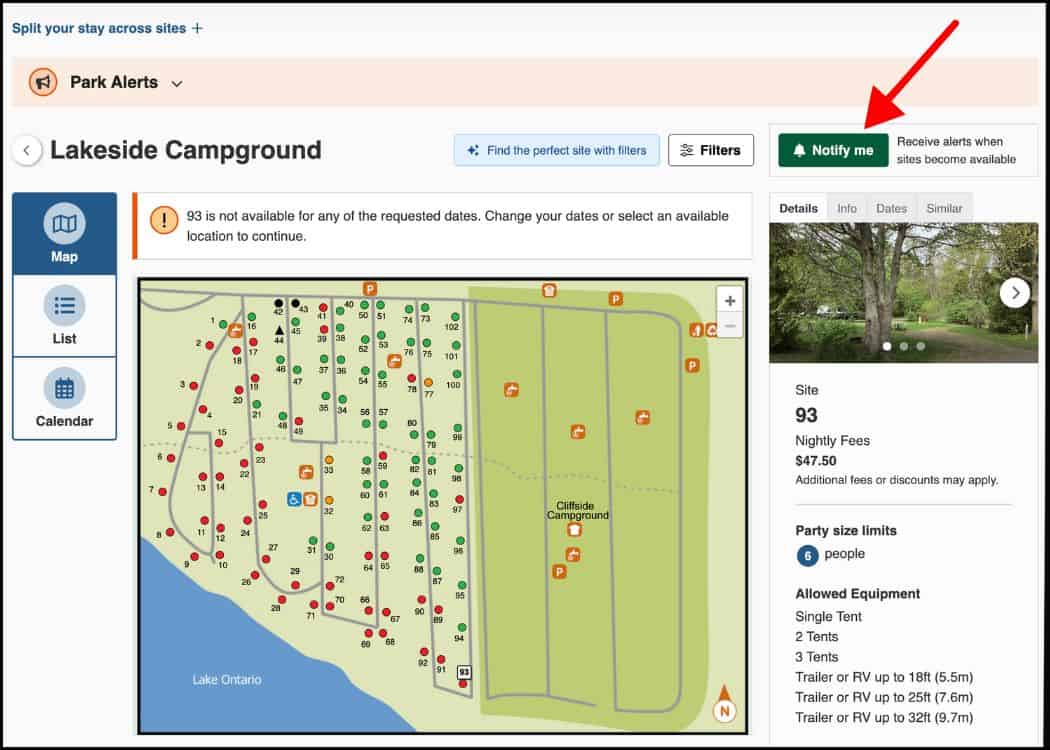Viewport: 1050px width, 750px height.
Task: Click Find the perfect site with filters
Action: [556, 150]
